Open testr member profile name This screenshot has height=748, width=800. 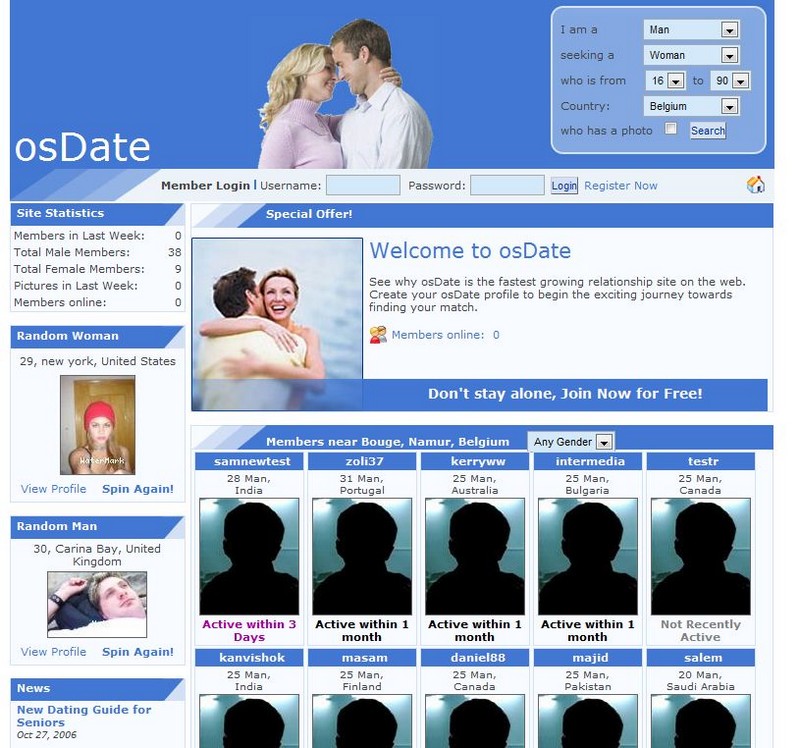pos(703,461)
